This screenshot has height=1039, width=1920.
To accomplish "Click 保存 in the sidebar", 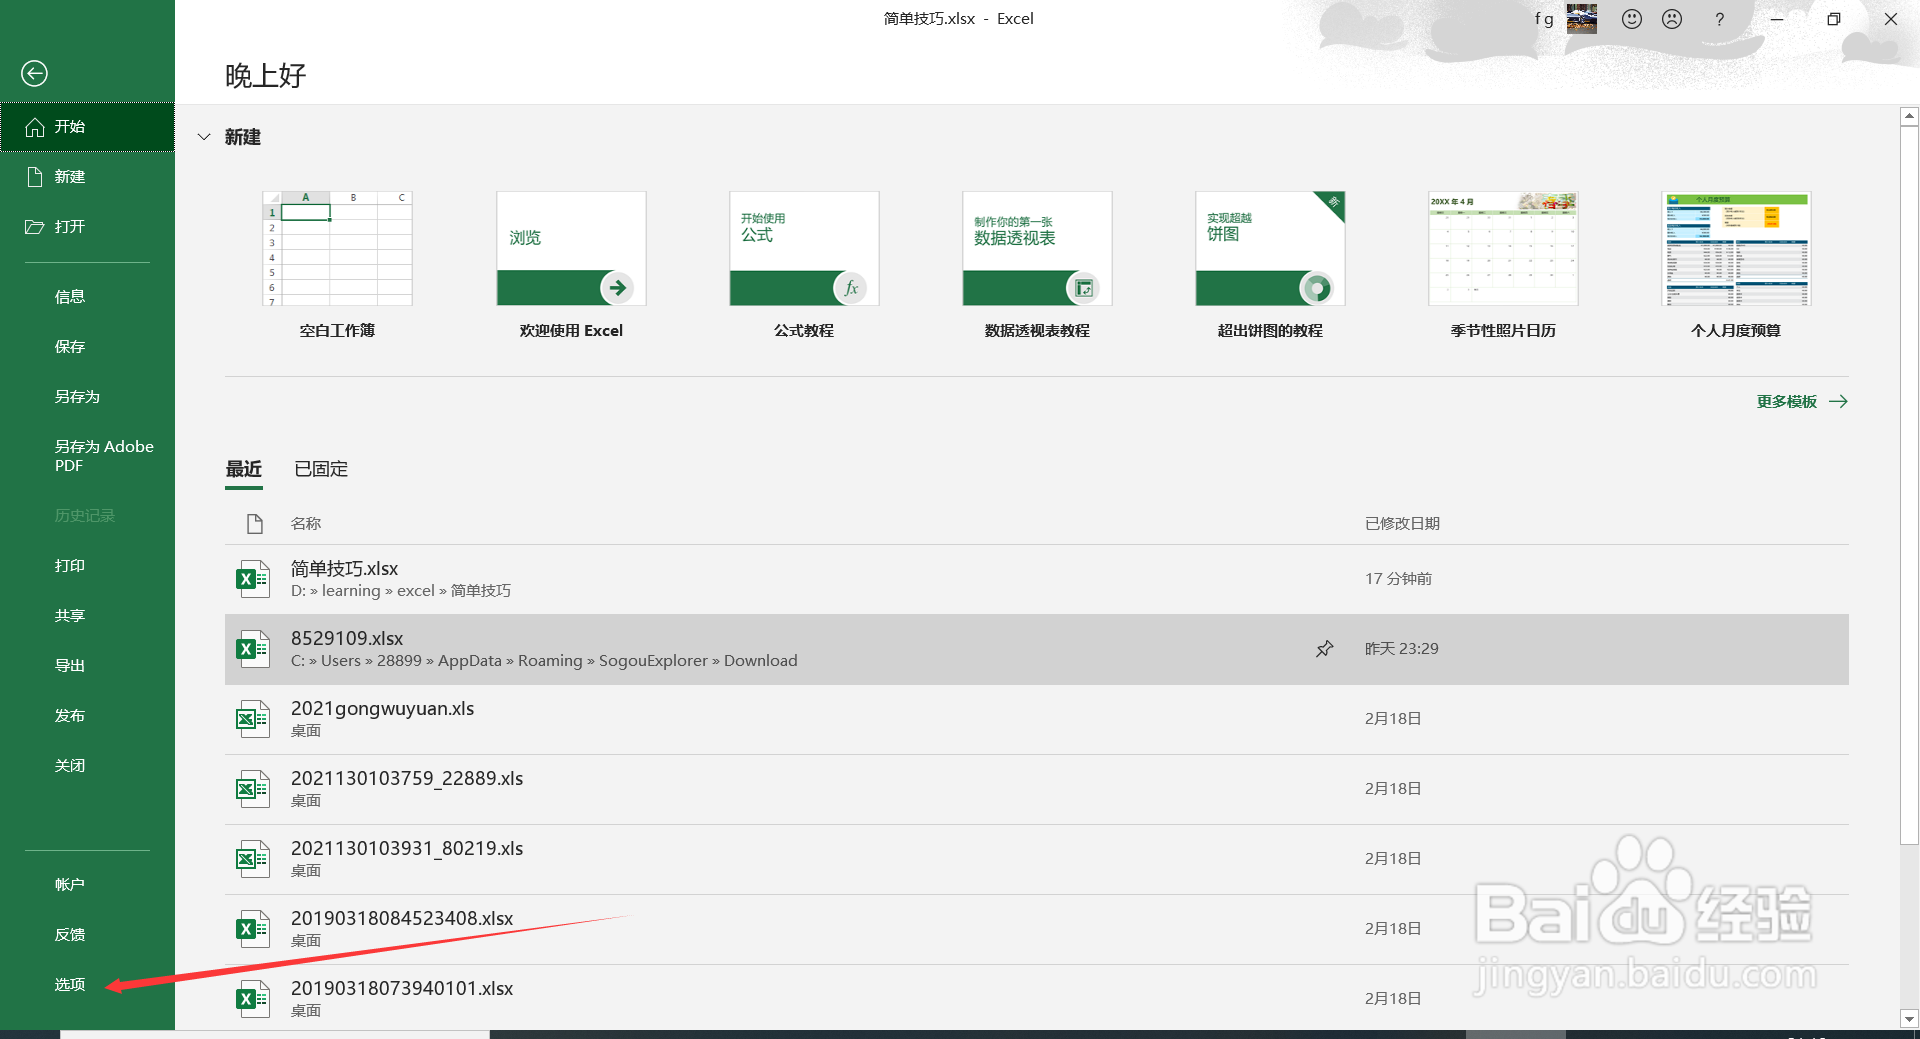I will [87, 347].
